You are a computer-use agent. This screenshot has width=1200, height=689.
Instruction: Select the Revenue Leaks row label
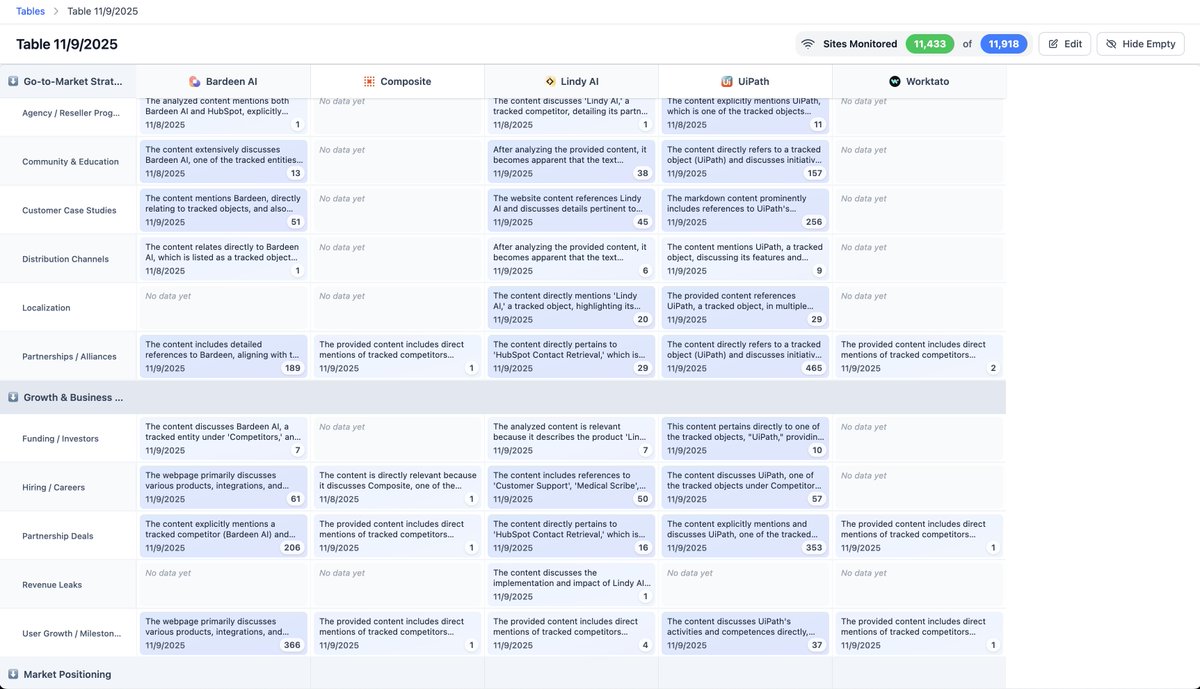(x=52, y=585)
